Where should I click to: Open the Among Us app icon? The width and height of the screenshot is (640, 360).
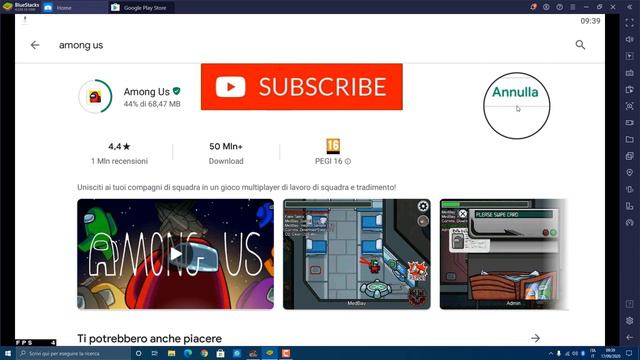pyautogui.click(x=95, y=96)
